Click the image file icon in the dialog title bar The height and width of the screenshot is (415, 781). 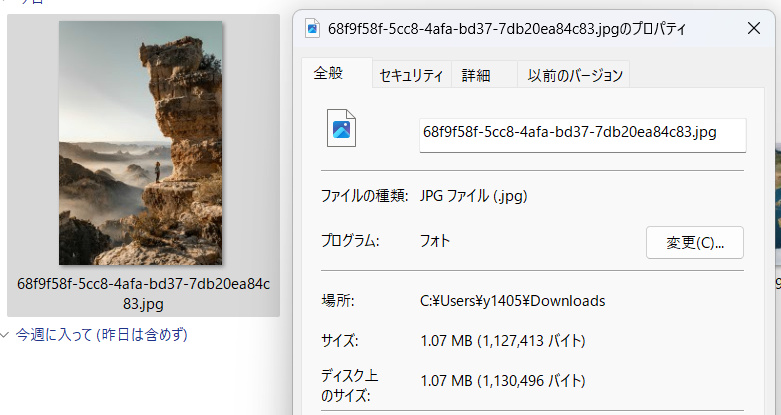312,29
